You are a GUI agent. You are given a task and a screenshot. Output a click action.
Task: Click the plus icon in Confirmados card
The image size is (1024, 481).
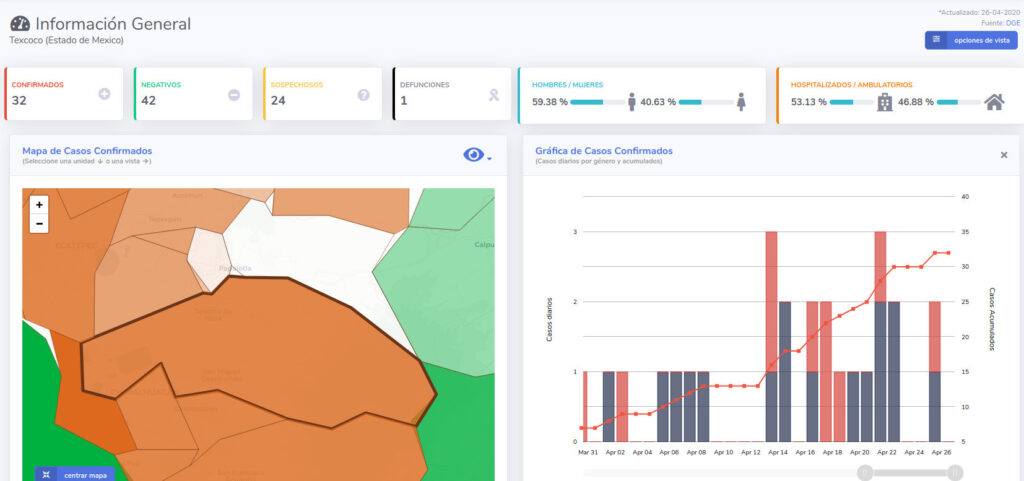point(105,95)
